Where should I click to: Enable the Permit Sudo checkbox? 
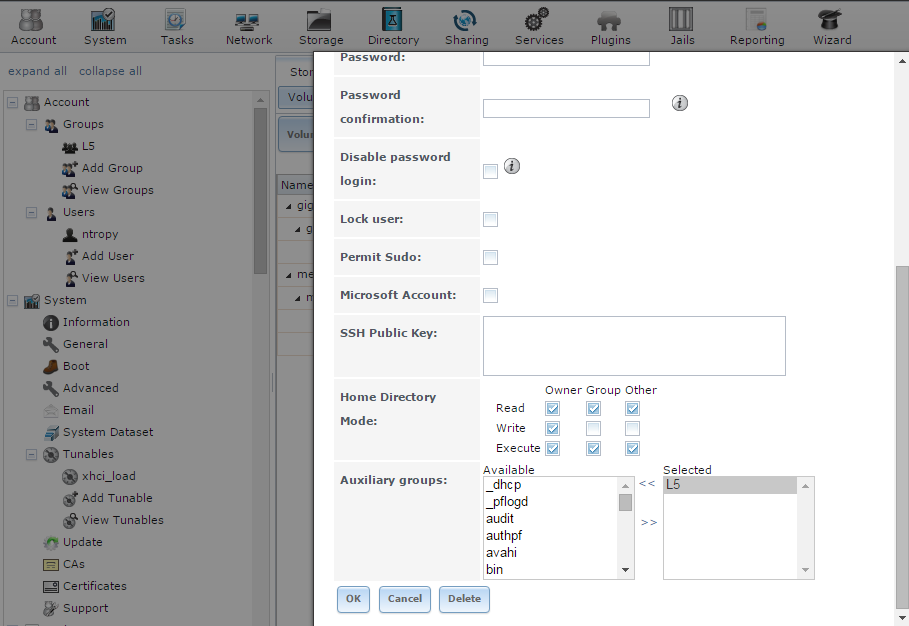(490, 257)
